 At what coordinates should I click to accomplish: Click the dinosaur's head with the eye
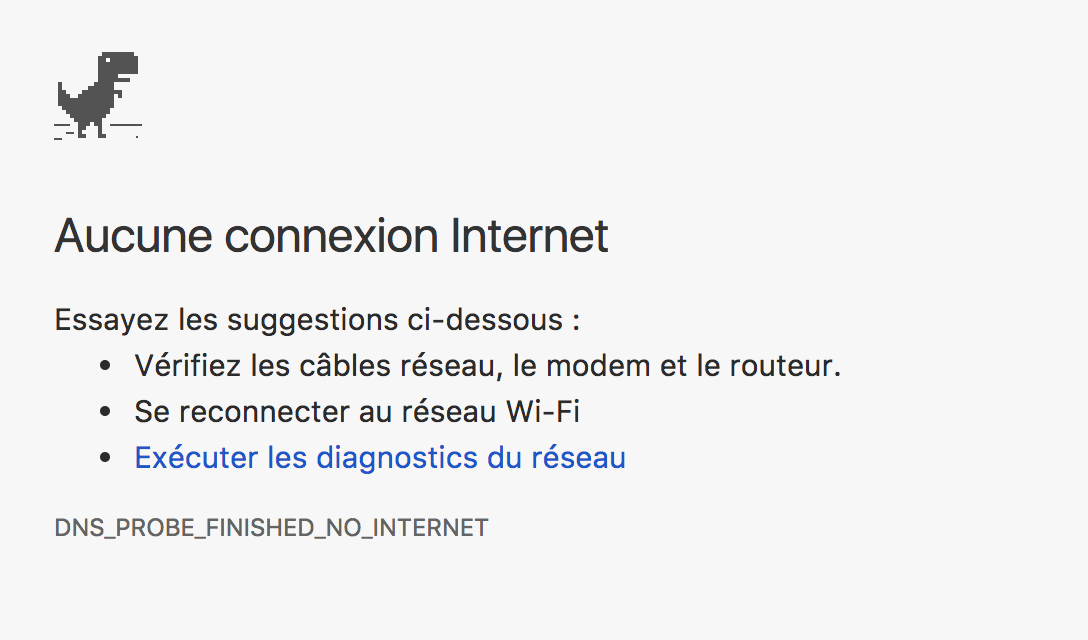(x=119, y=65)
